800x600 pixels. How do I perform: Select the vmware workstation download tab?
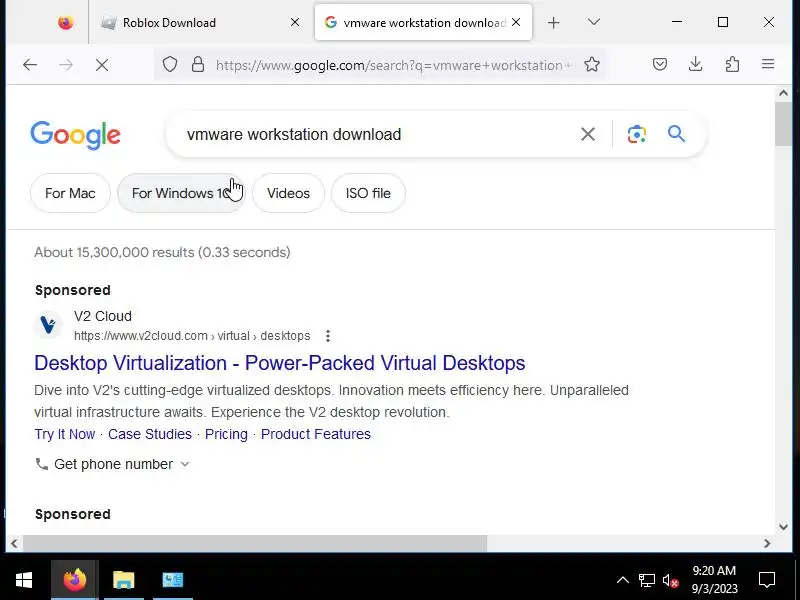pyautogui.click(x=423, y=22)
